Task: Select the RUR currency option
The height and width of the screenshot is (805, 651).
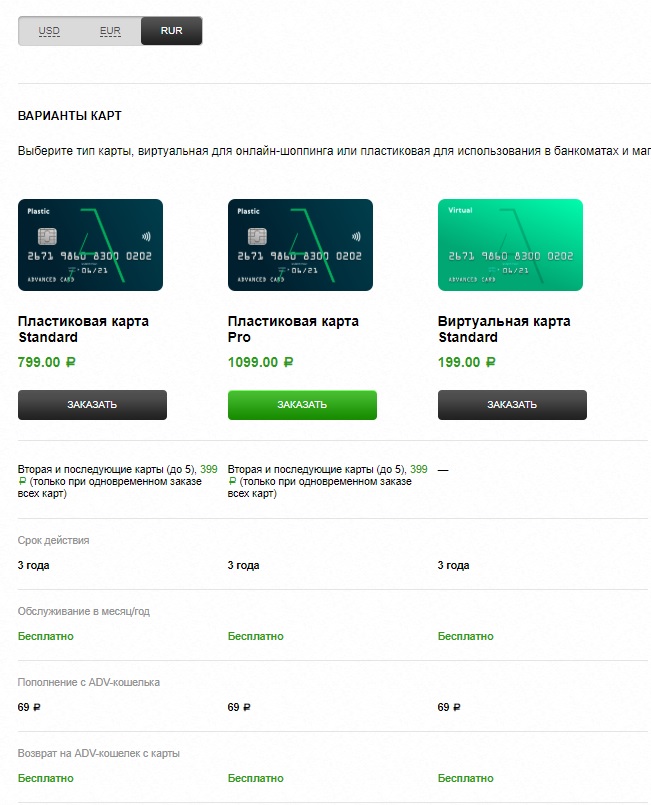Action: point(172,31)
